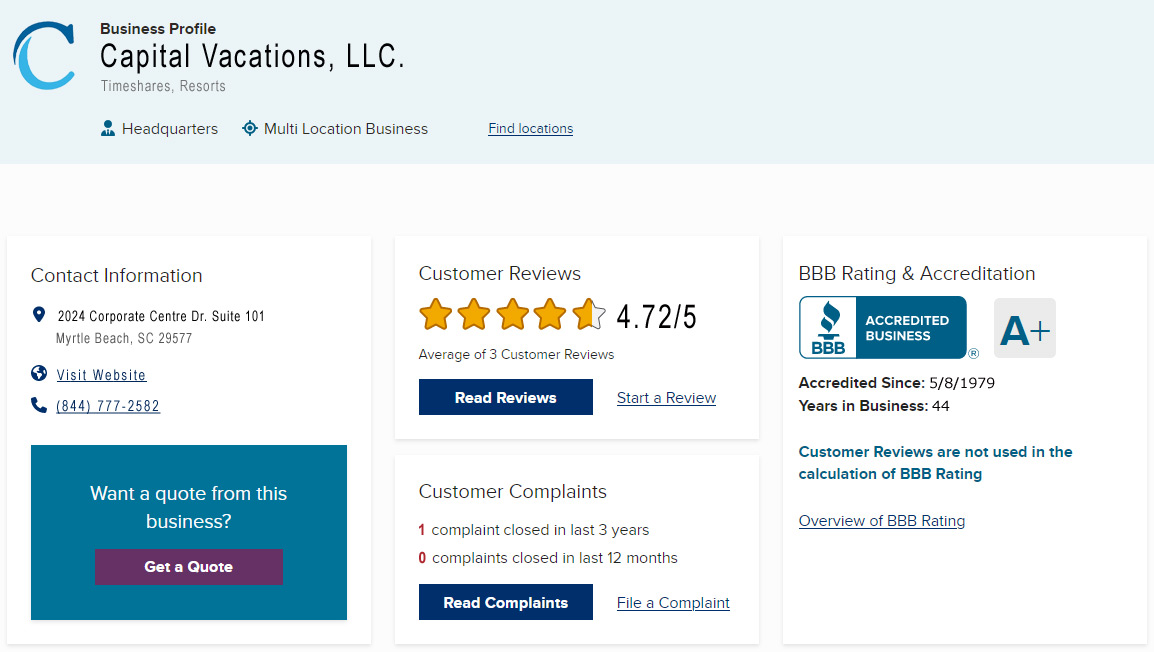Call the (844) 777-2582 phone number
This screenshot has width=1154, height=652.
(x=108, y=406)
